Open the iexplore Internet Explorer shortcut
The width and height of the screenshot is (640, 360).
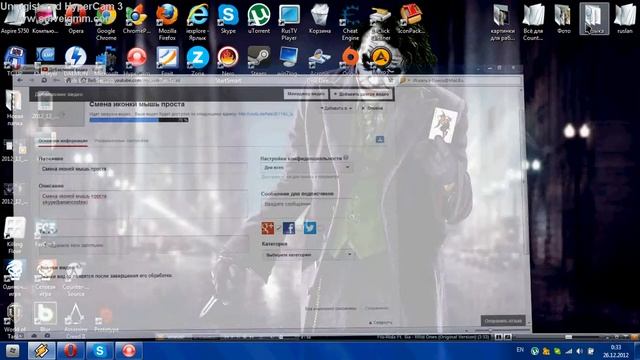[x=198, y=21]
